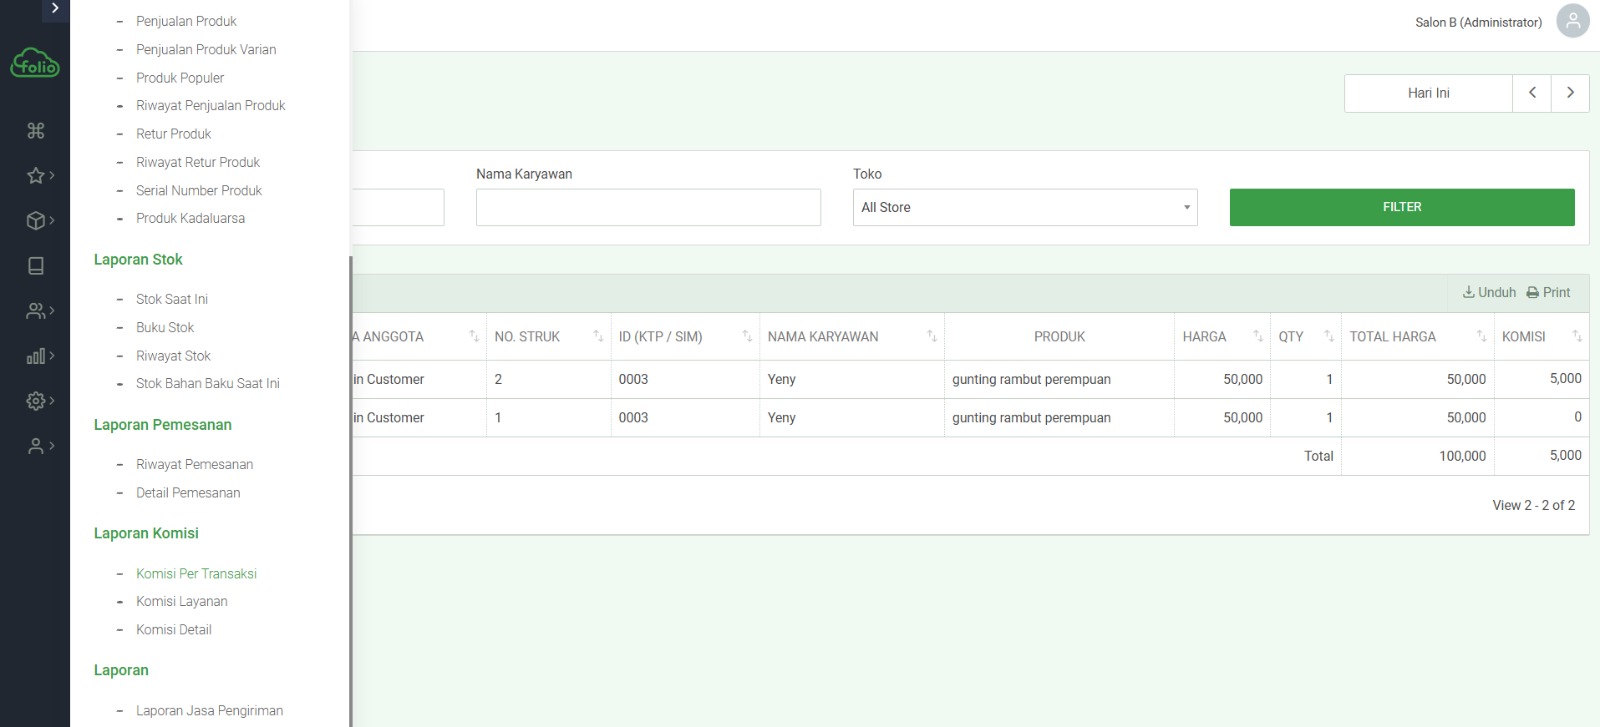This screenshot has width=1600, height=727.
Task: Click the Nama Karyawan input field
Action: point(648,208)
